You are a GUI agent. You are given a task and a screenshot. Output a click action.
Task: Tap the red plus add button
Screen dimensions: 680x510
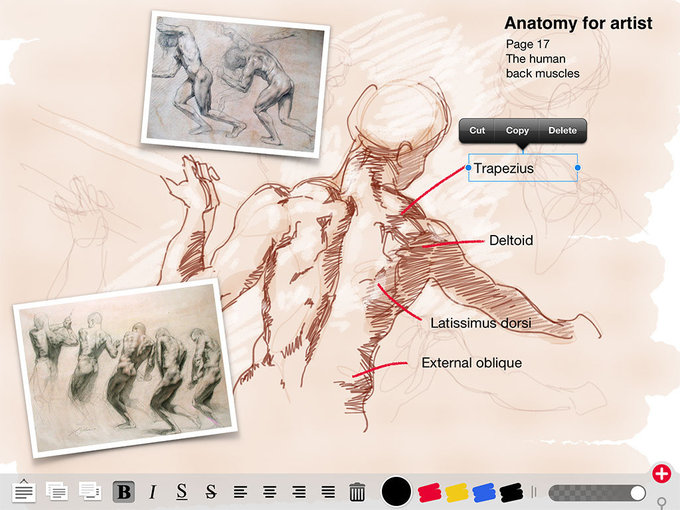tap(662, 474)
